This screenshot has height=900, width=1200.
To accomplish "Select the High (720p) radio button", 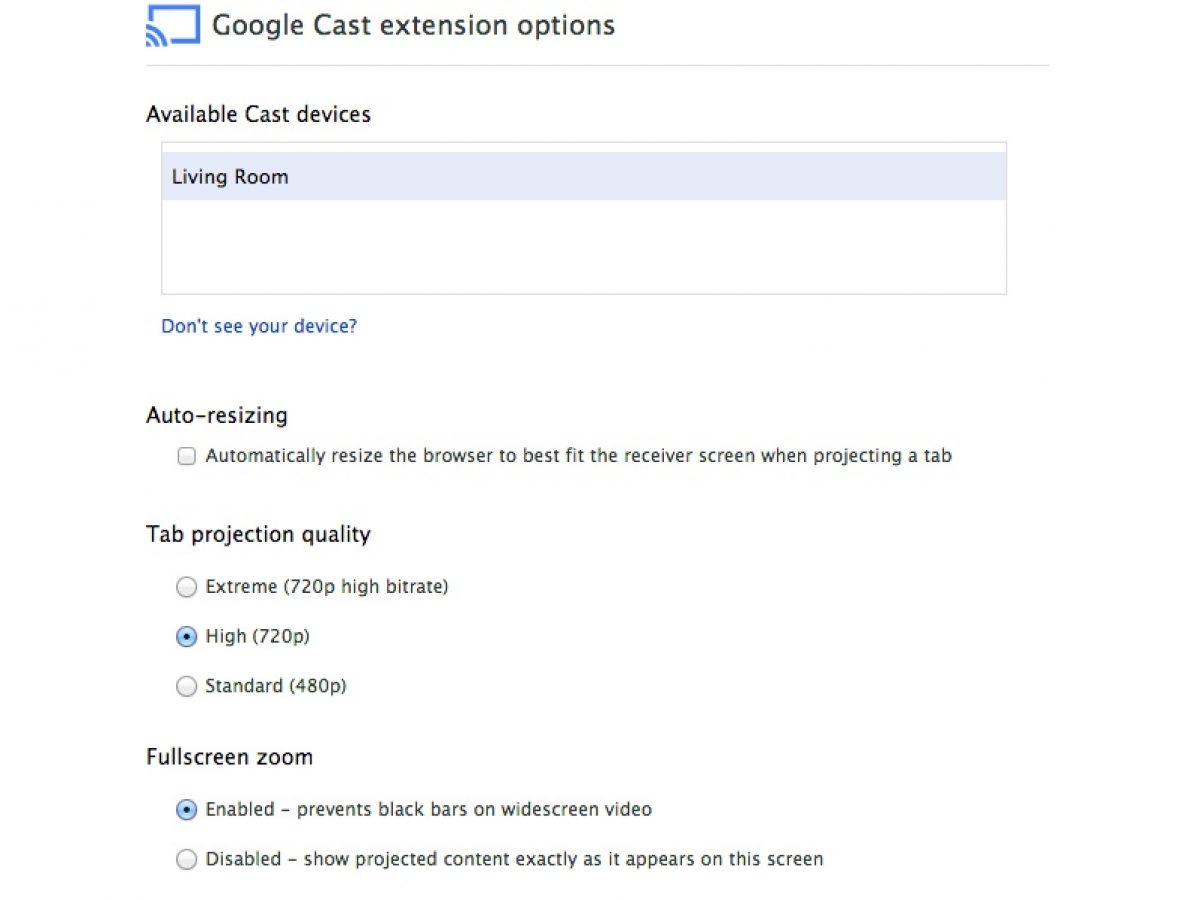I will (186, 637).
